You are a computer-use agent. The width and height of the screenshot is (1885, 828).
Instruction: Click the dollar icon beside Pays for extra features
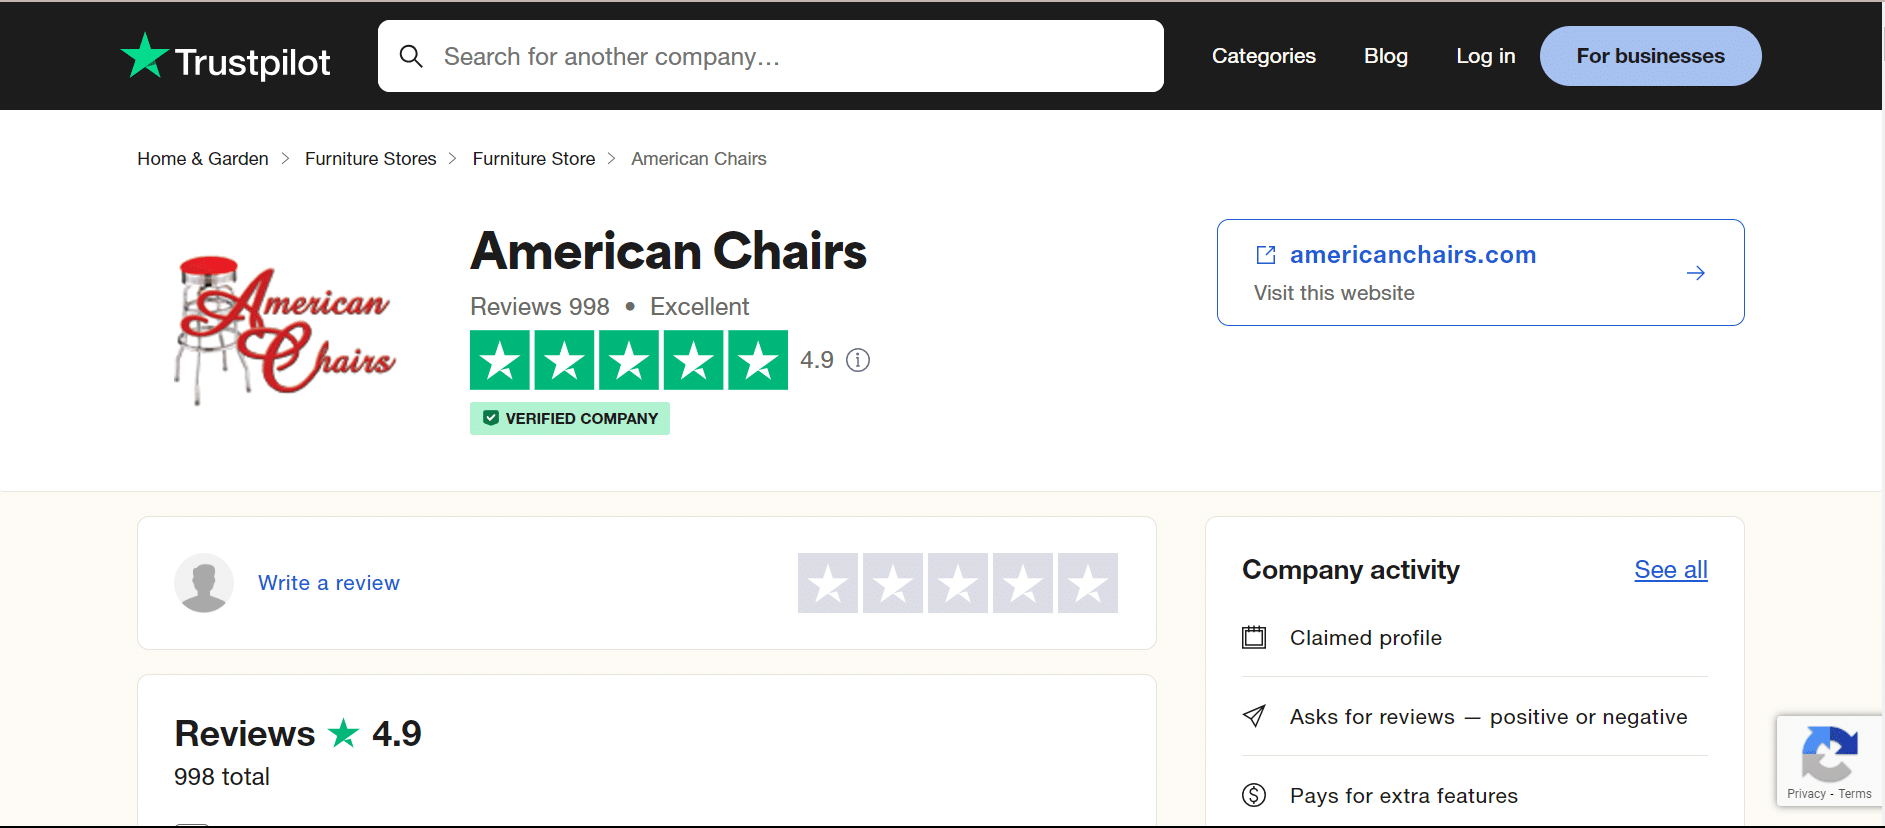[1255, 795]
